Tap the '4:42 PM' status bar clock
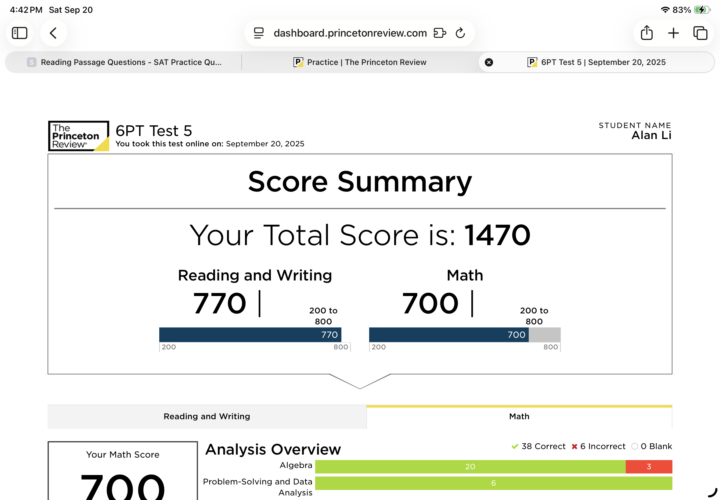This screenshot has height=500, width=720. point(26,10)
